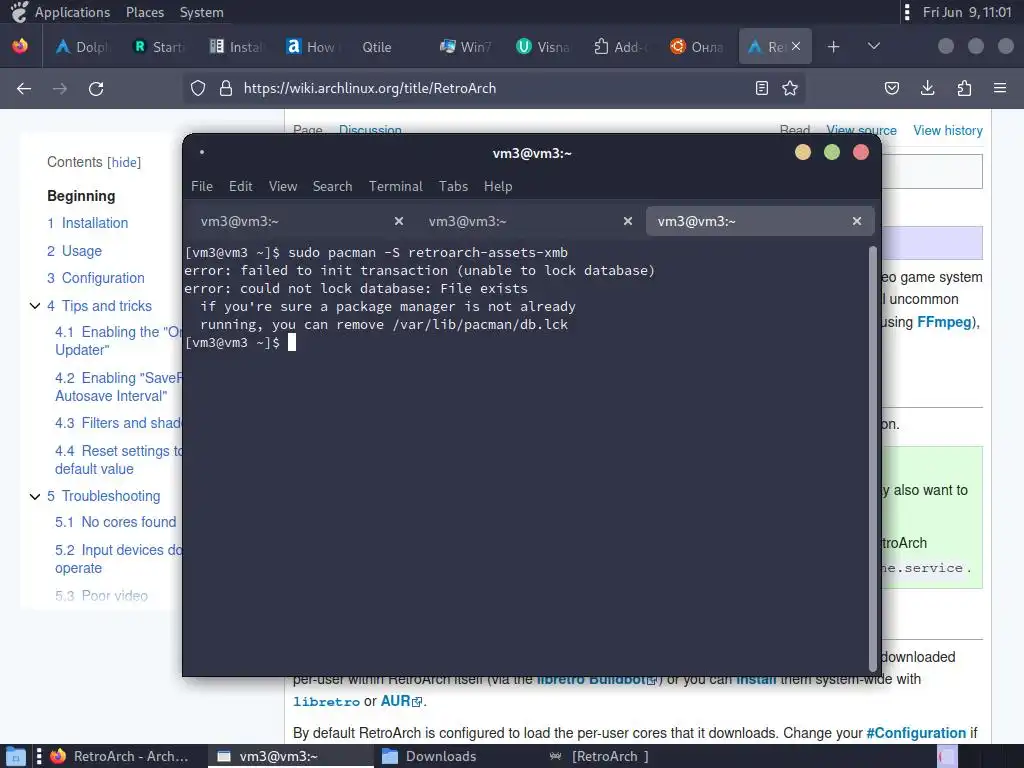Open the Pocket save icon
Viewport: 1024px width, 768px height.
892,88
